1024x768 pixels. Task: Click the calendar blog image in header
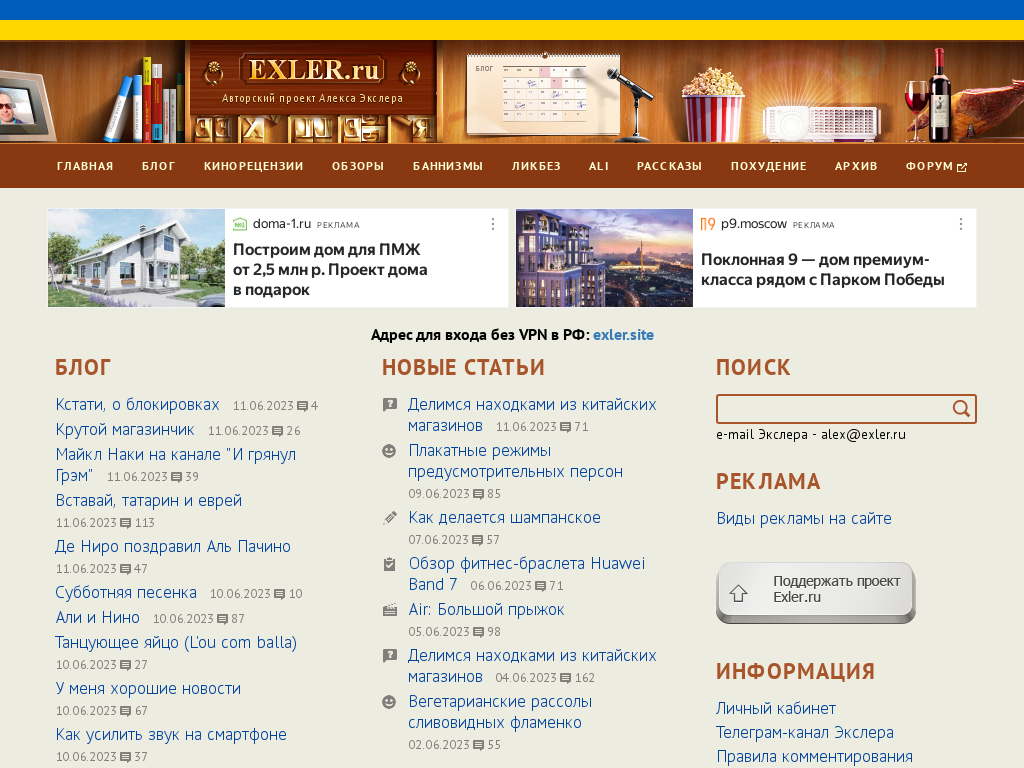[543, 94]
